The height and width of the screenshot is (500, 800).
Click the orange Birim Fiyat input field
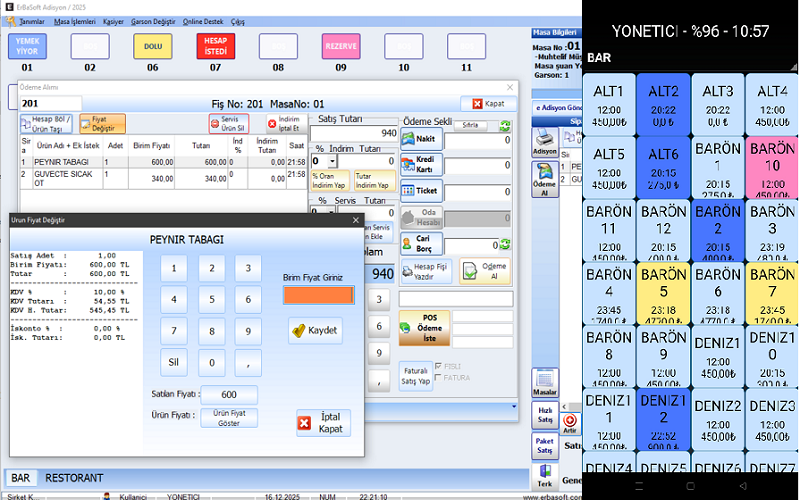point(317,295)
